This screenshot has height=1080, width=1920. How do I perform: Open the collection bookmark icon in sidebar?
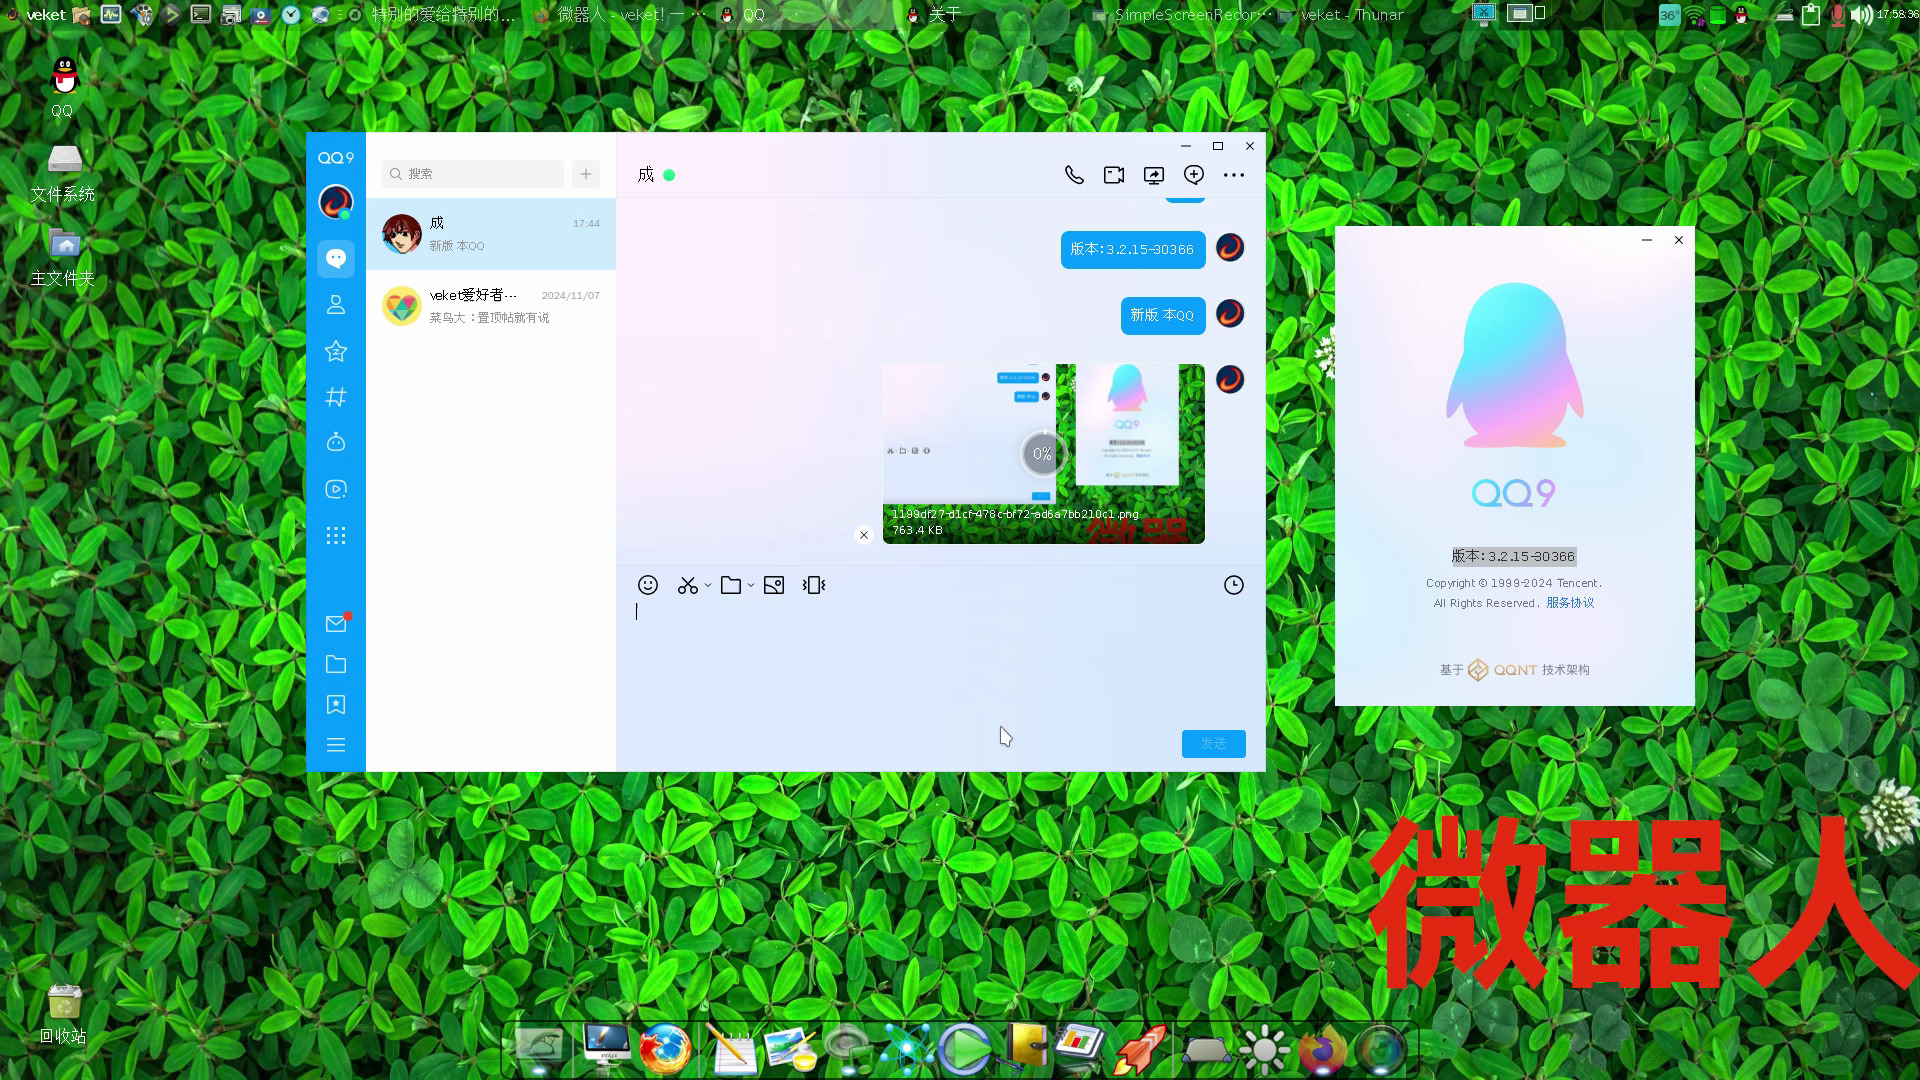coord(336,705)
